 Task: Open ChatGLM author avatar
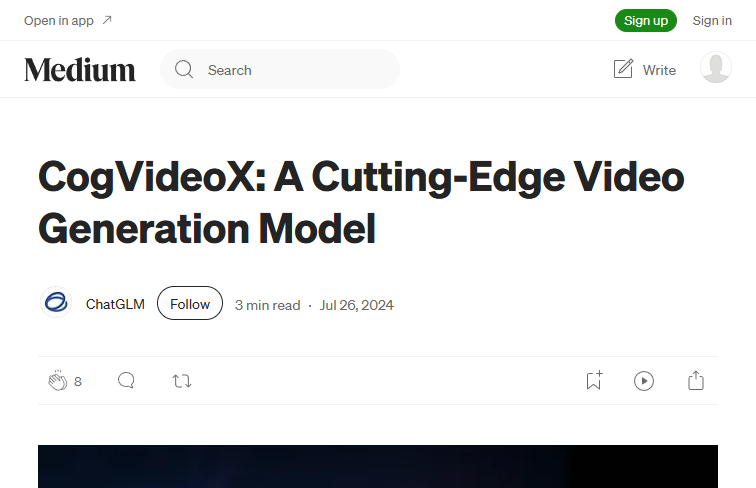(x=56, y=302)
